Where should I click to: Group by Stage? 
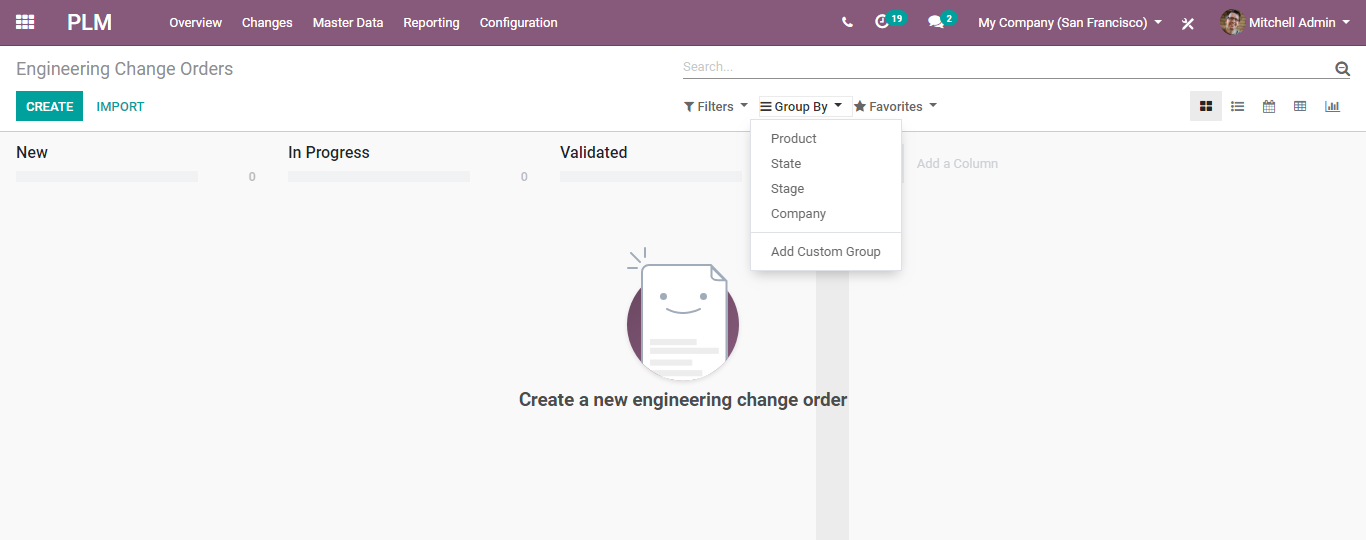tap(826, 189)
